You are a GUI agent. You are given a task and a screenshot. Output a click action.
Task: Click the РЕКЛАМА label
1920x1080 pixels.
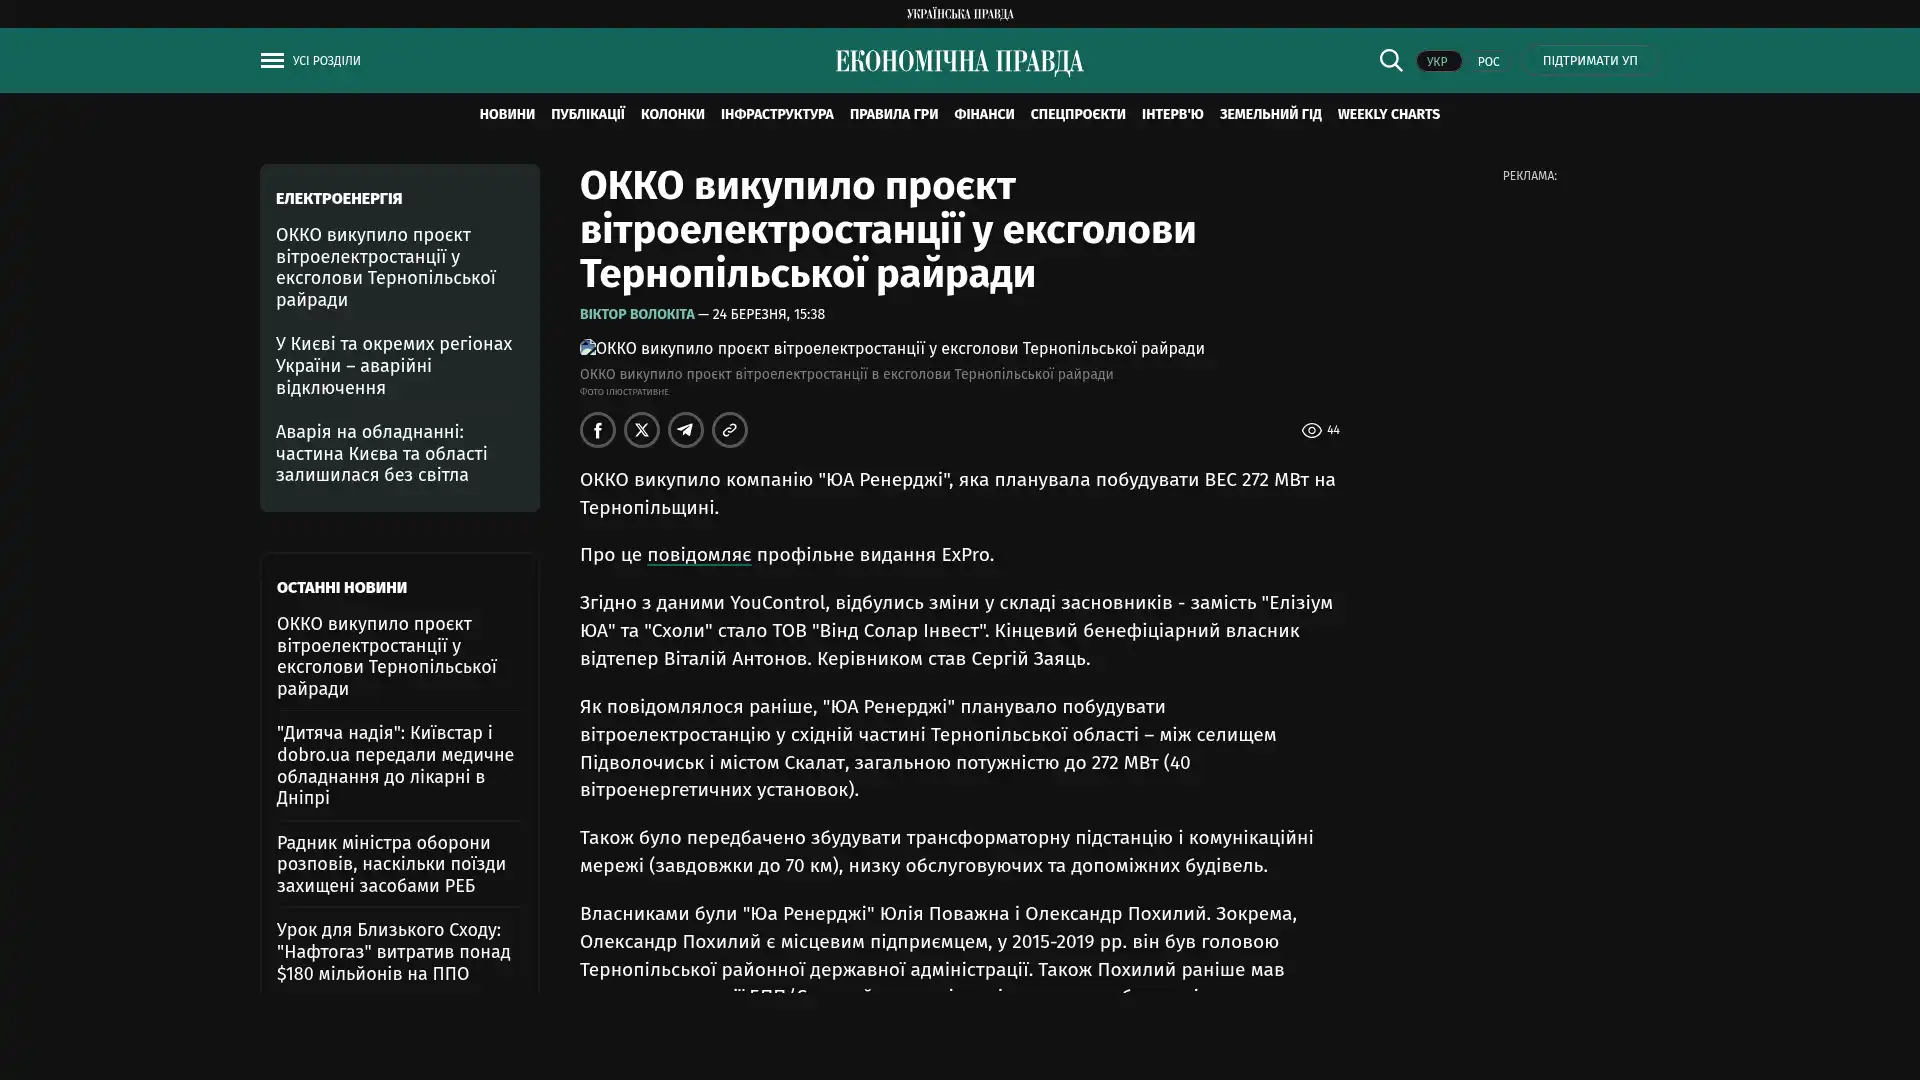point(1529,176)
